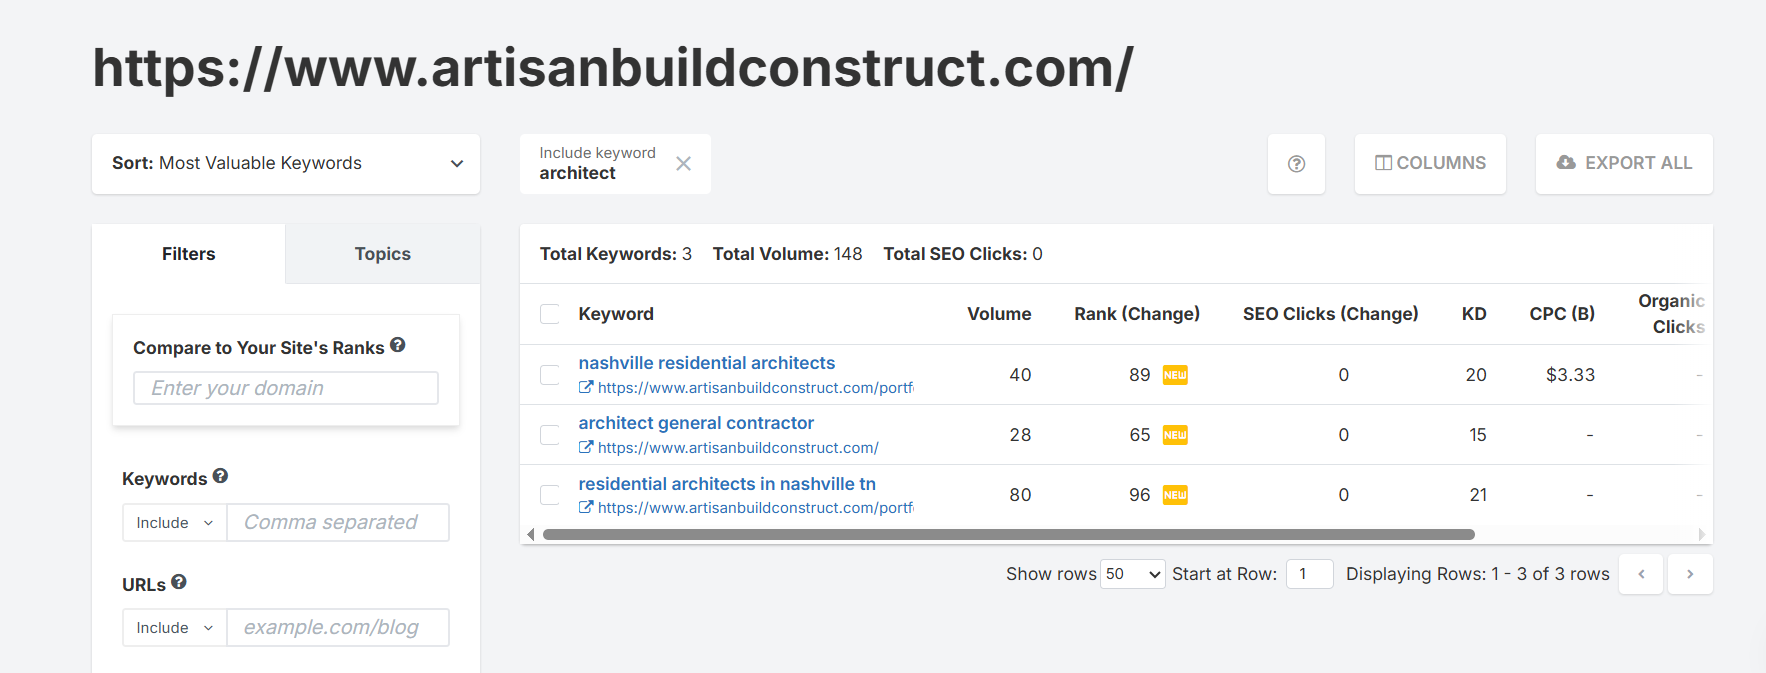Select the architect general contractor row checkbox
Screen dimensions: 1766x673
pyautogui.click(x=550, y=435)
